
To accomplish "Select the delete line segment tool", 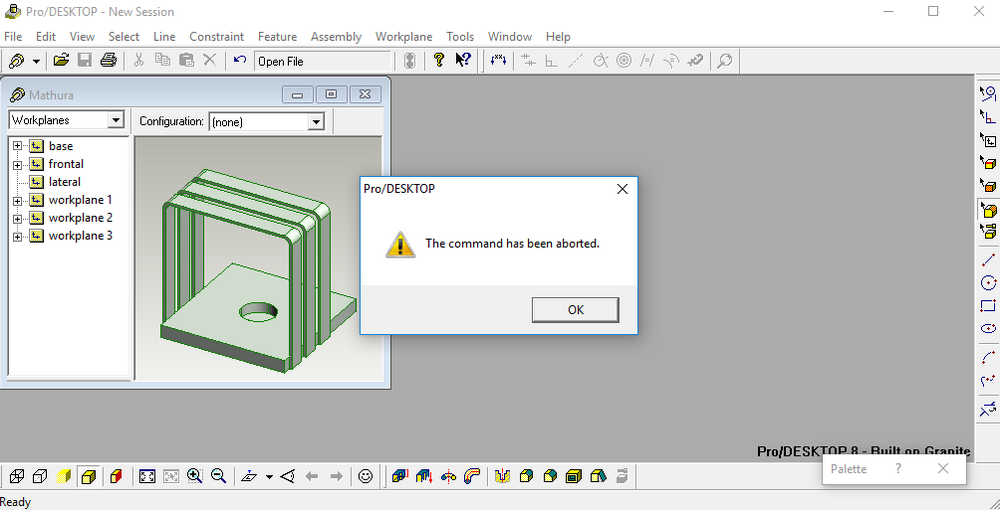I will (x=988, y=409).
